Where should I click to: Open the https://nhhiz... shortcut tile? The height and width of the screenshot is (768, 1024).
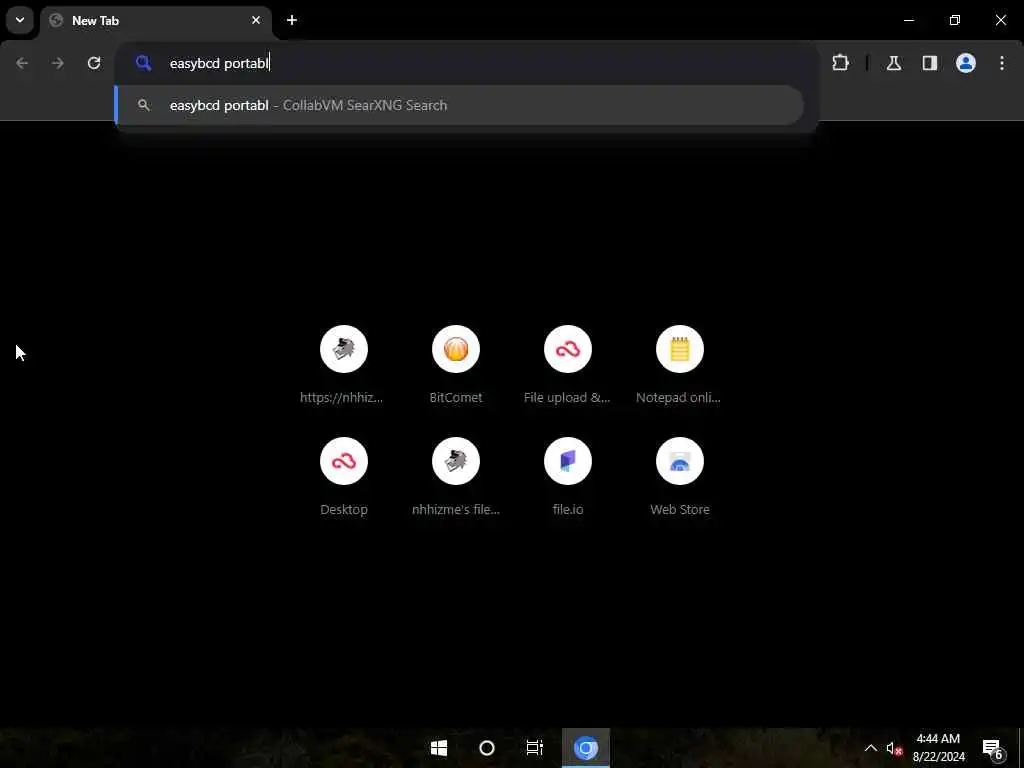tap(344, 364)
